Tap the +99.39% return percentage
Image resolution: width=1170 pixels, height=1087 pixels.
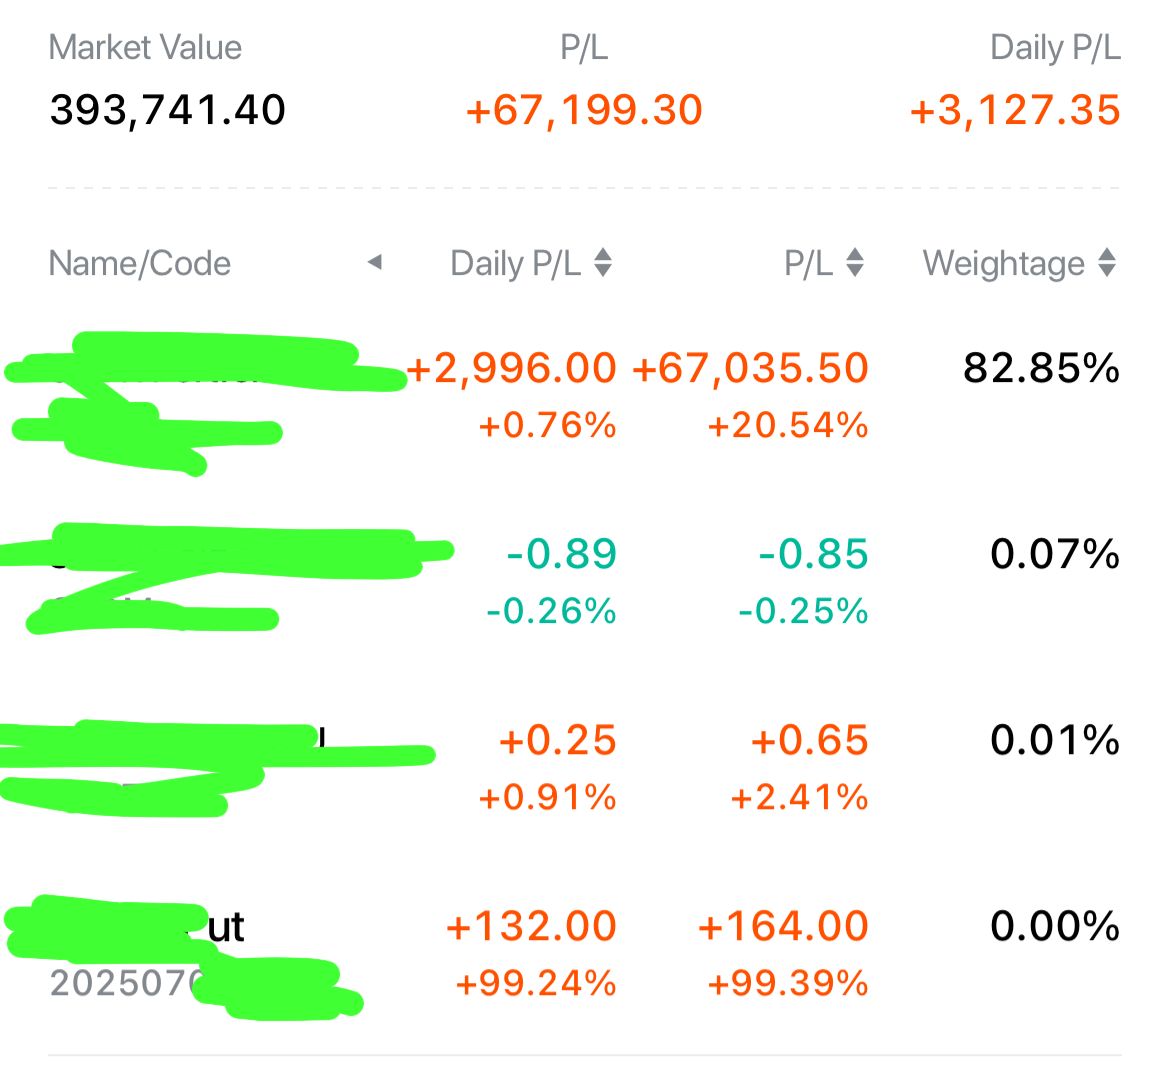point(787,983)
